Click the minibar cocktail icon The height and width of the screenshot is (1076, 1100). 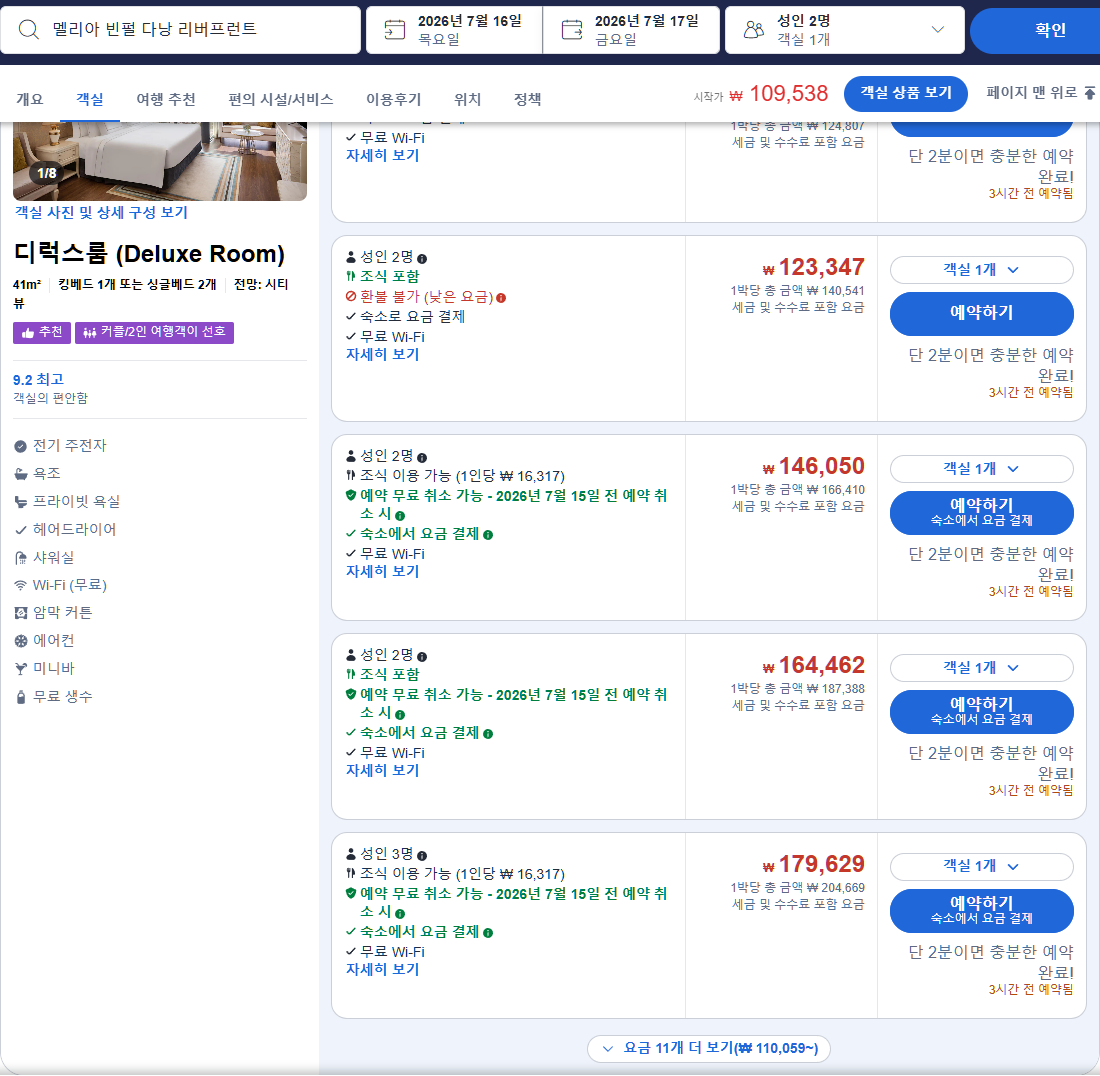[20, 669]
